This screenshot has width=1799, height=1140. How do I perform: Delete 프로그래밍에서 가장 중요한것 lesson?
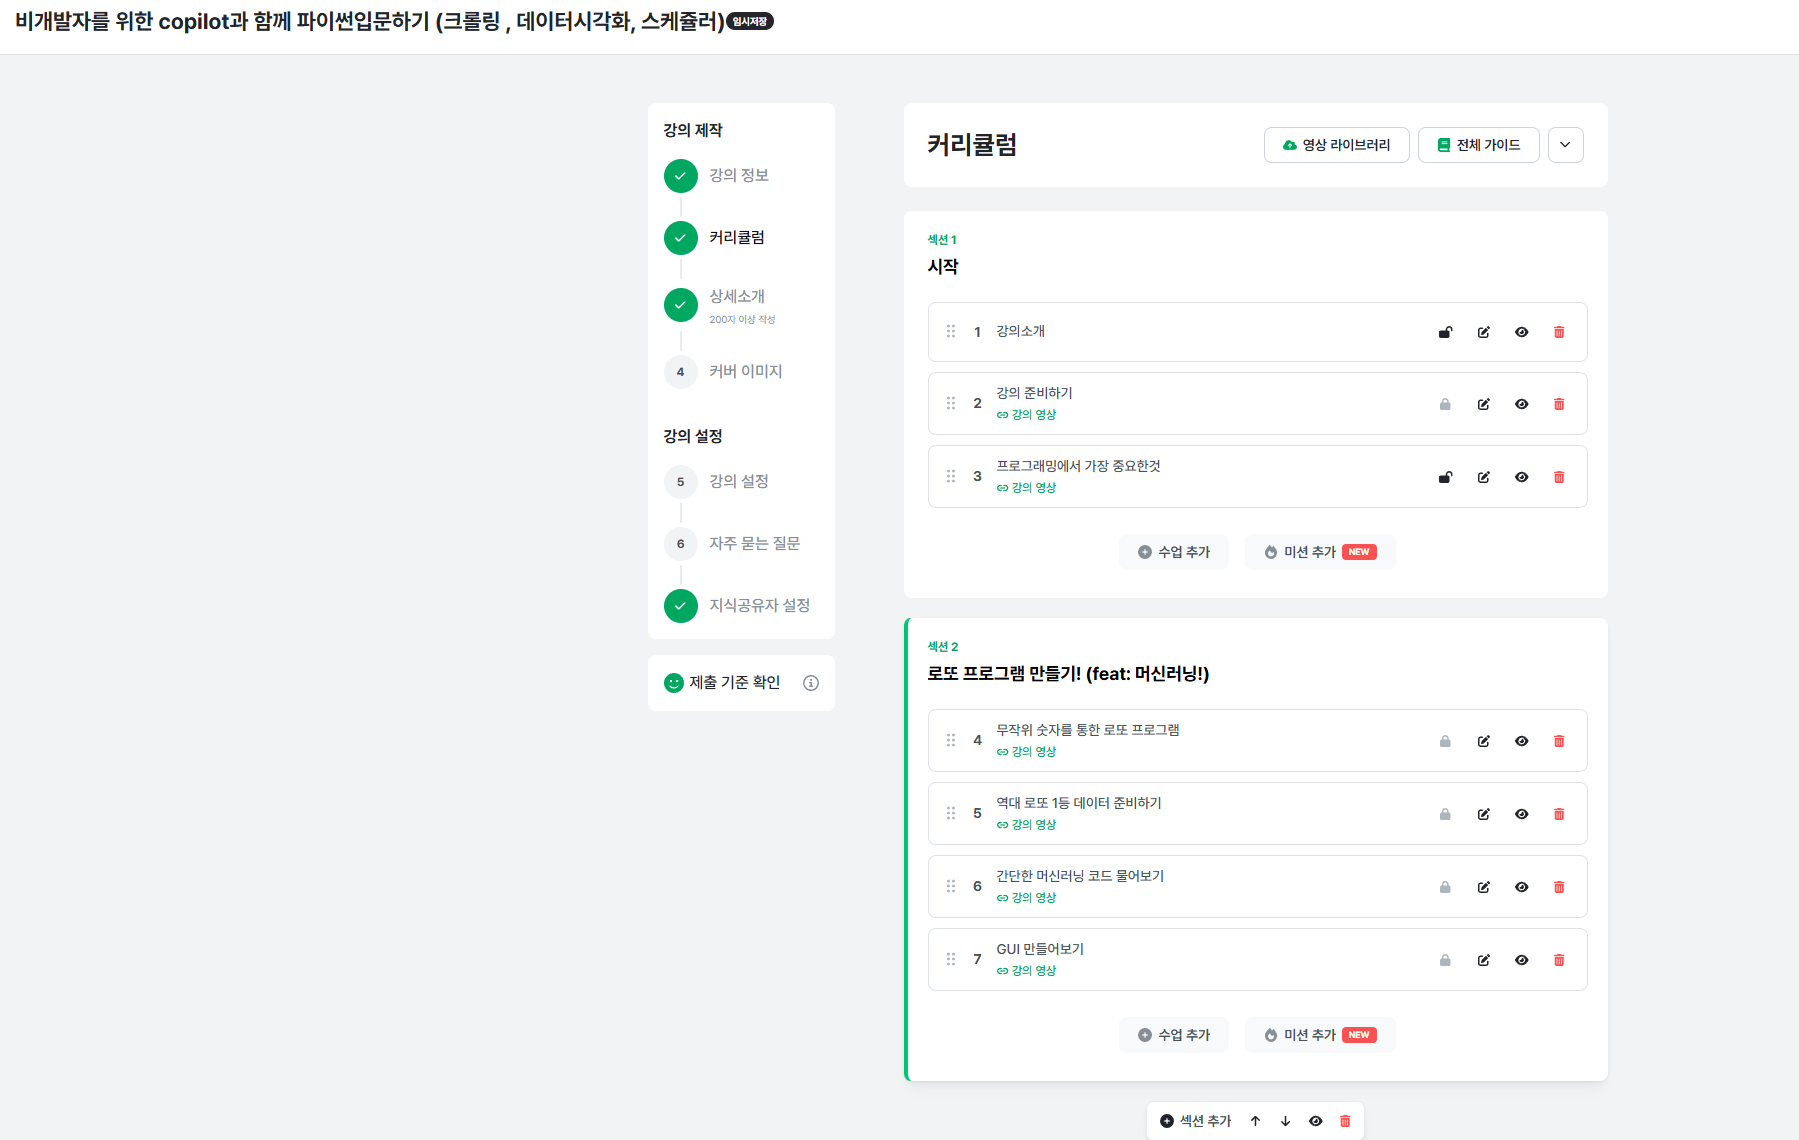click(x=1559, y=477)
